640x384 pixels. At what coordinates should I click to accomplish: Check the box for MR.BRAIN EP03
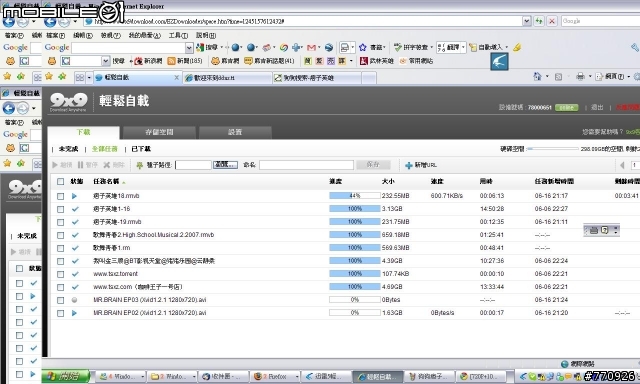[x=60, y=300]
